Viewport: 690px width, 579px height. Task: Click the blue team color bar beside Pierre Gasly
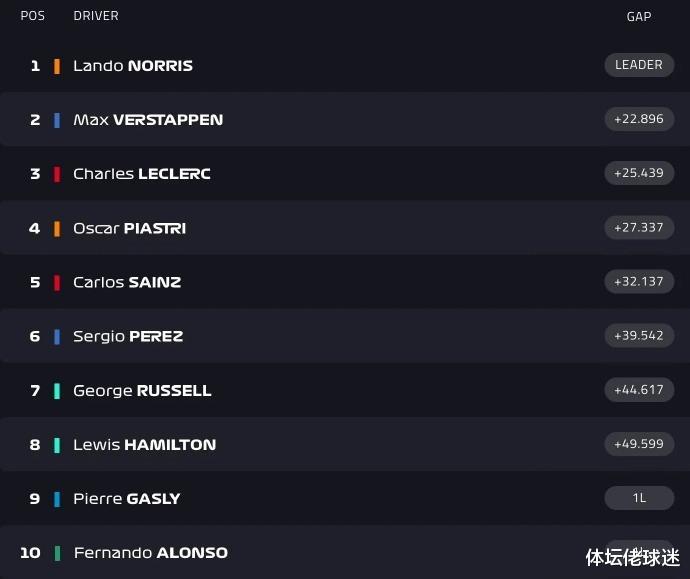[x=57, y=499]
